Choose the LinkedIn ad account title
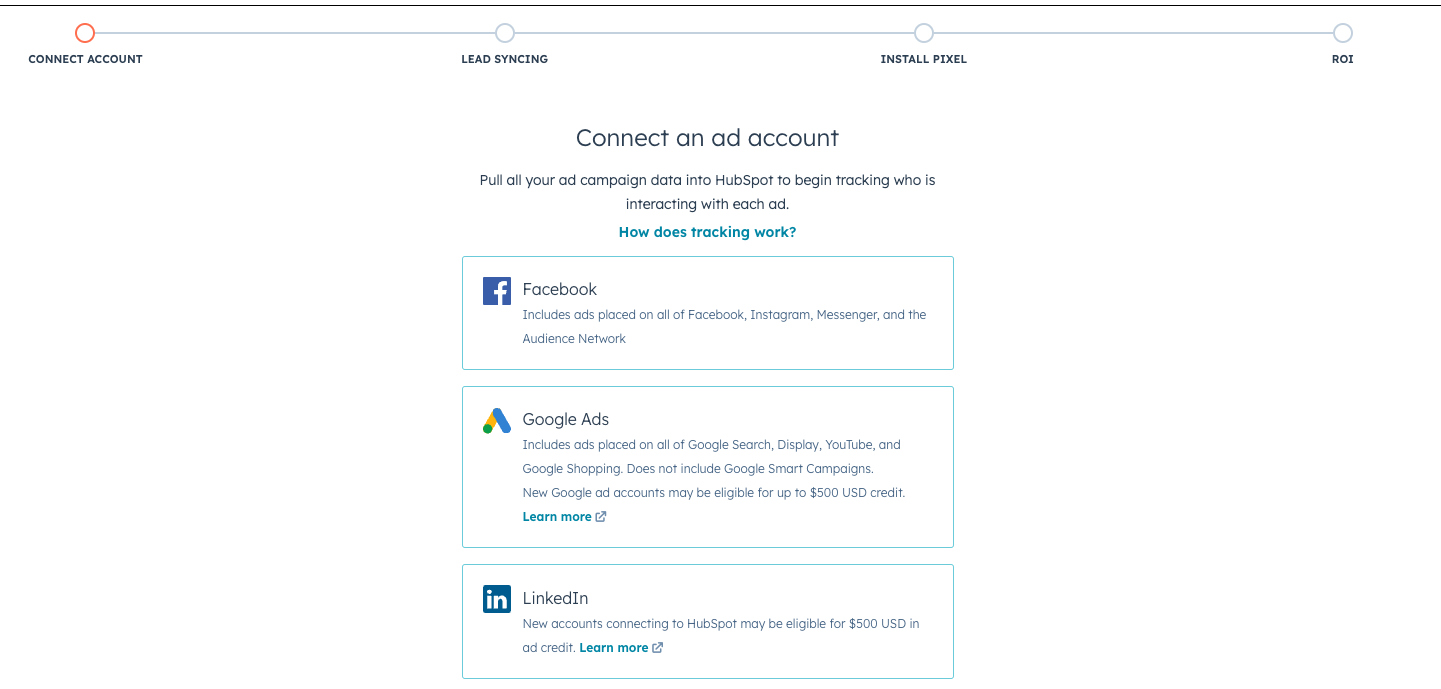 pyautogui.click(x=555, y=598)
